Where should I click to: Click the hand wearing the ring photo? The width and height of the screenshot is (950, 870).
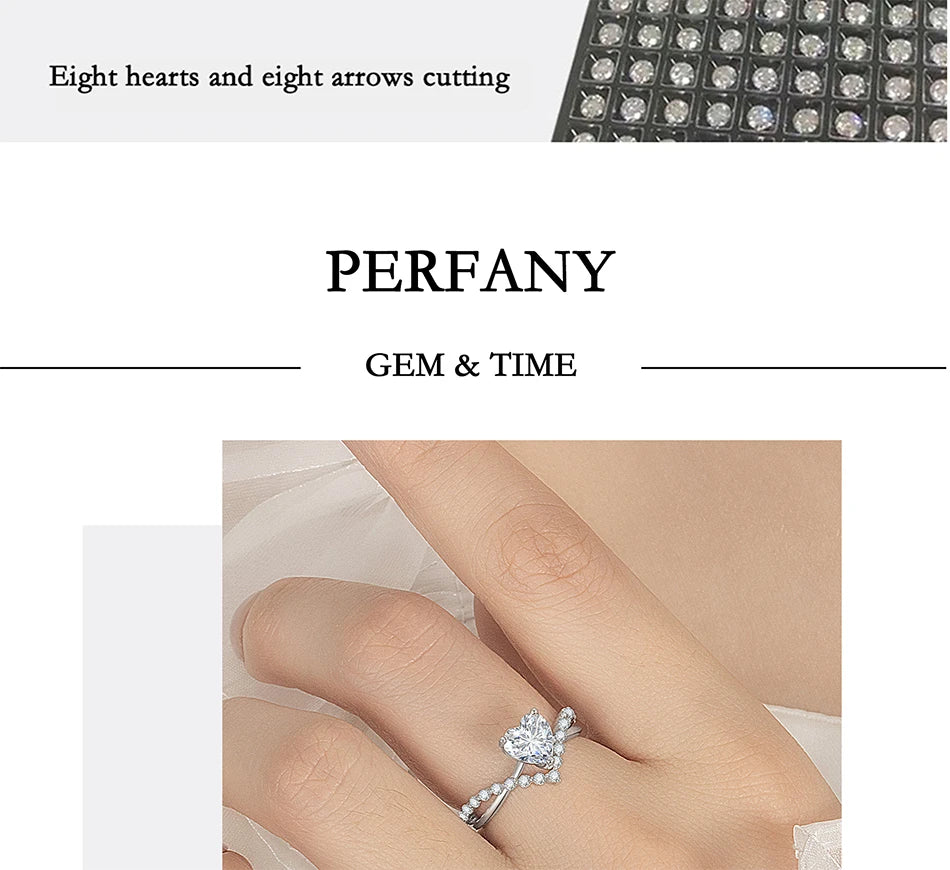point(531,655)
